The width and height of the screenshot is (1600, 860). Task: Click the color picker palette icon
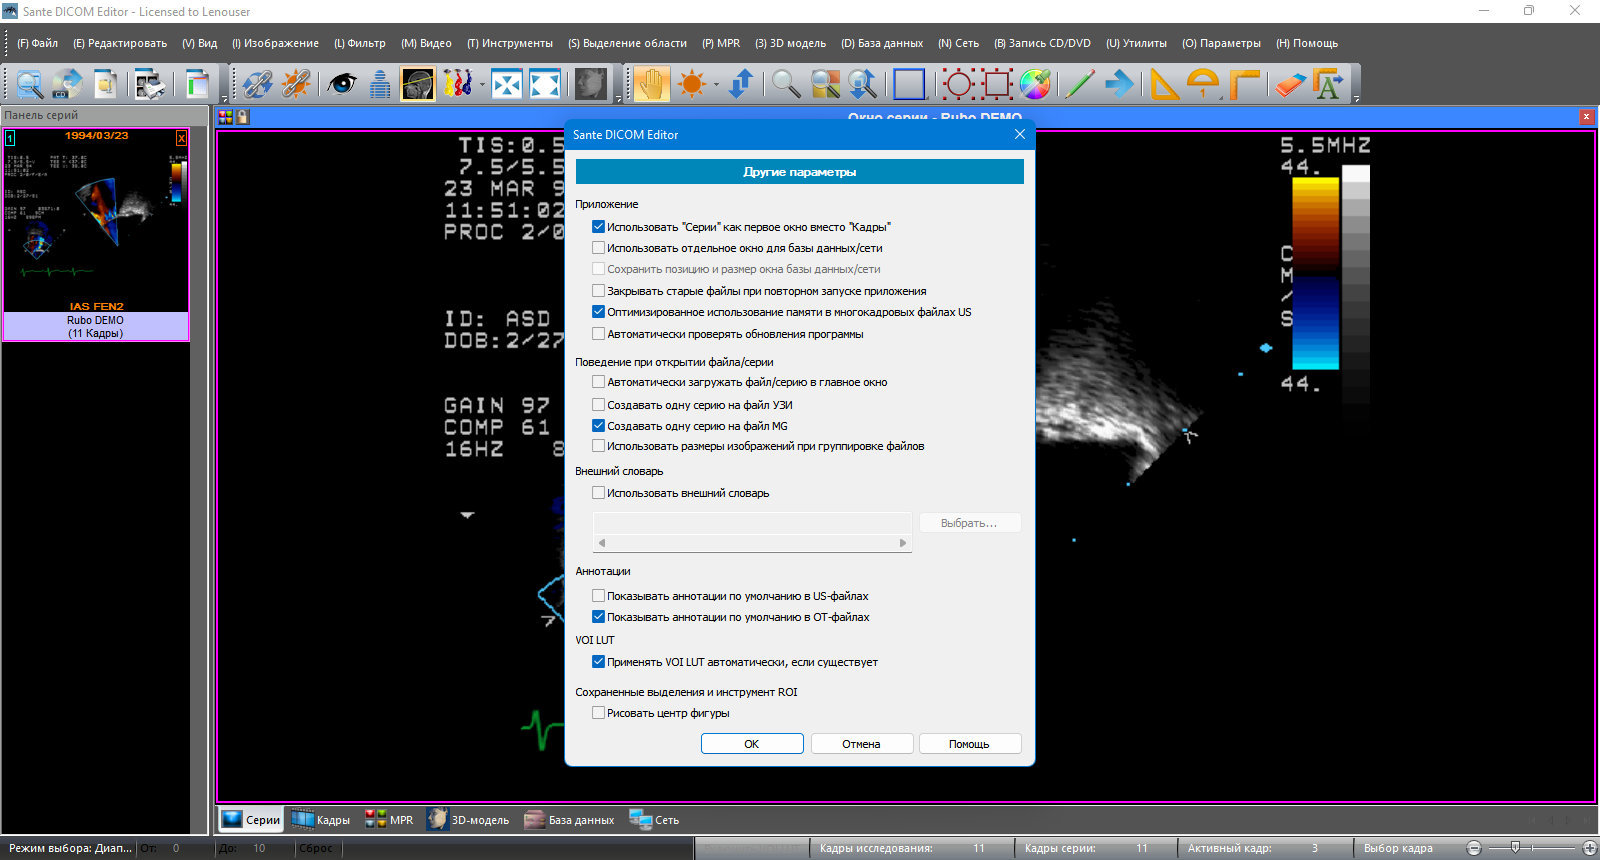tap(1035, 84)
